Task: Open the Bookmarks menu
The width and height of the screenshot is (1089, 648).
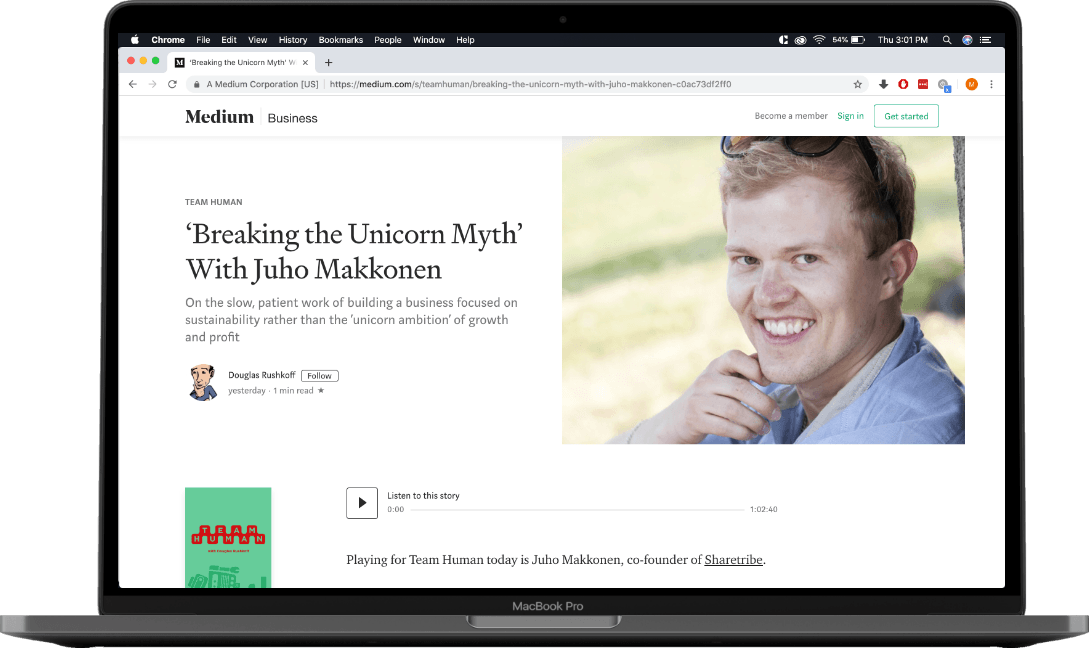Action: [341, 40]
